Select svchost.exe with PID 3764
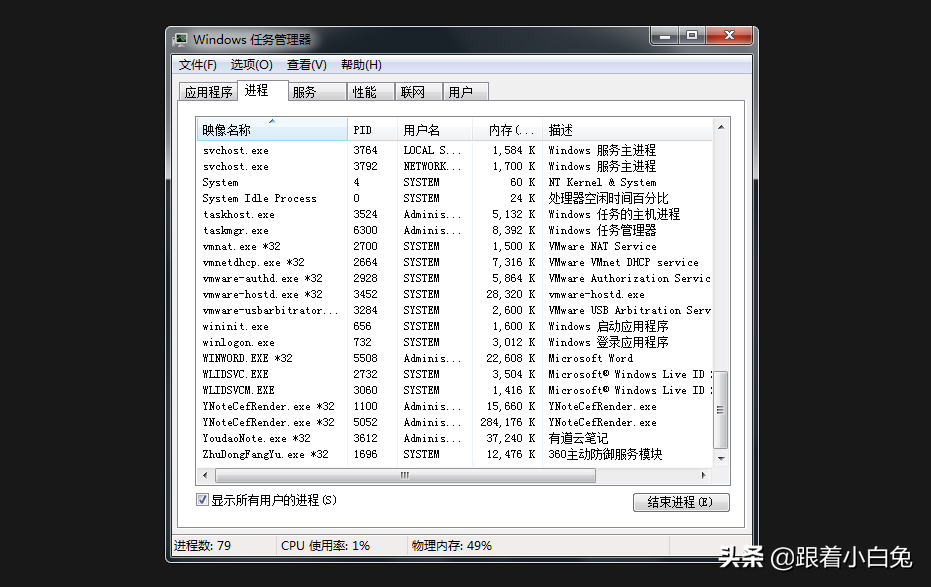The width and height of the screenshot is (931, 587). 454,150
